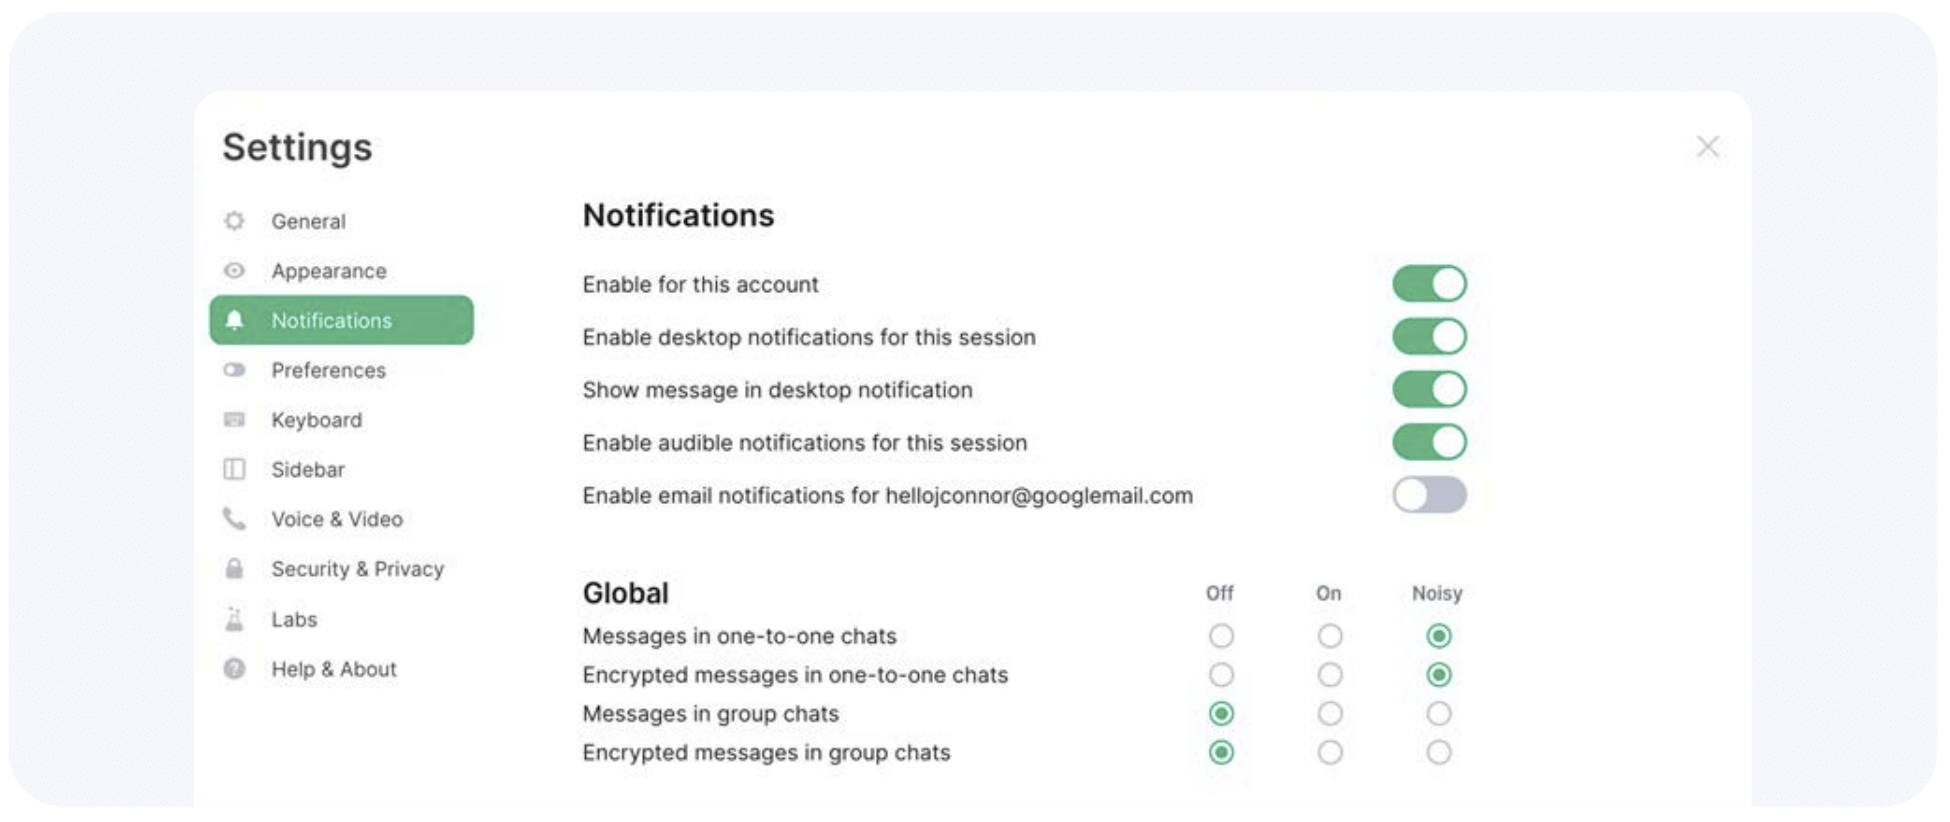Disable desktop notifications for this session

tap(1429, 337)
